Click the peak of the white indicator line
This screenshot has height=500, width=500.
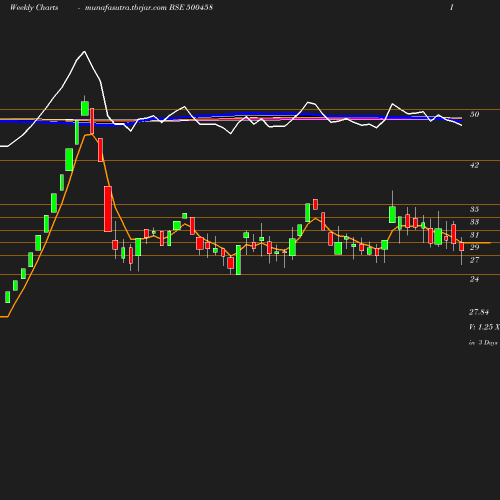84,52
